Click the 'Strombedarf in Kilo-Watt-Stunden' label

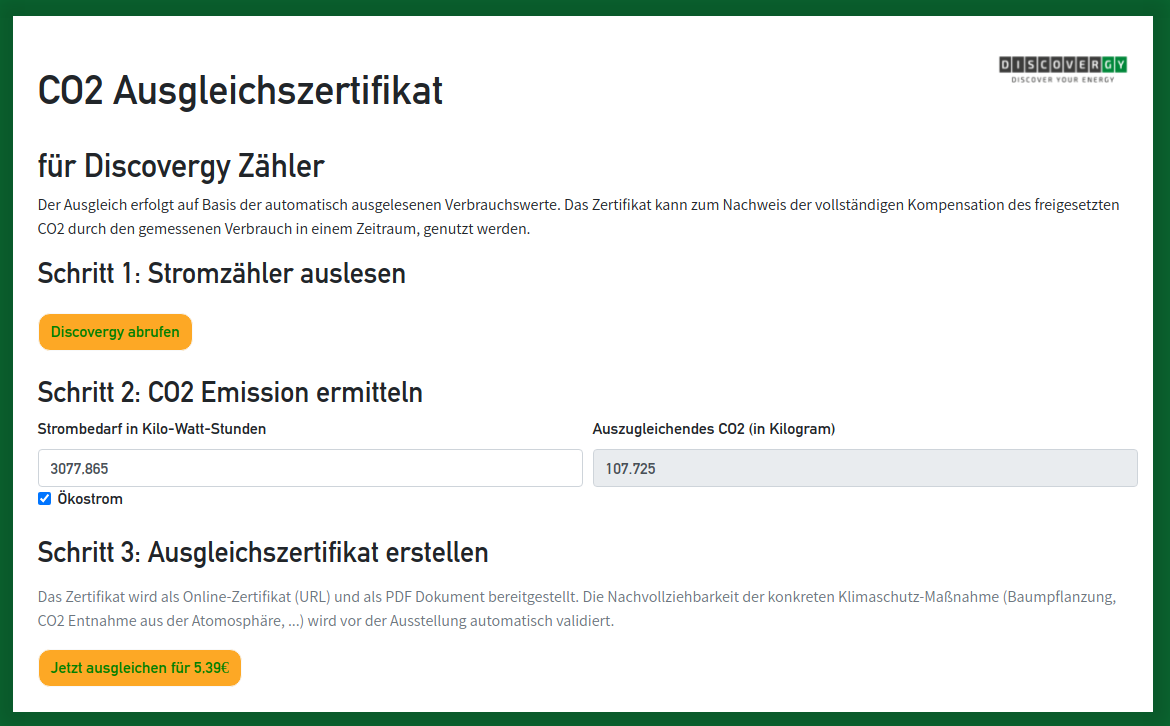click(x=152, y=429)
